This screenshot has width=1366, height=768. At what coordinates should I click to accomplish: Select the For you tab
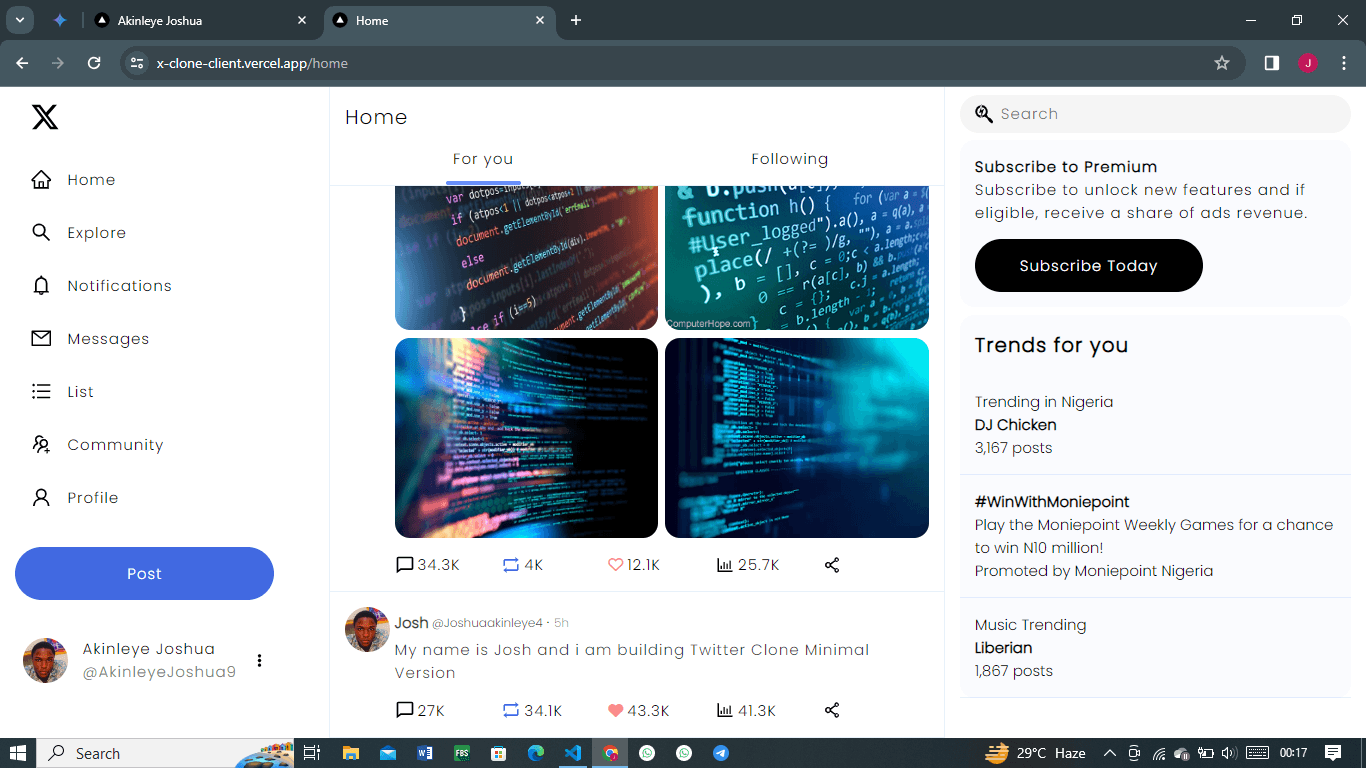pos(483,159)
